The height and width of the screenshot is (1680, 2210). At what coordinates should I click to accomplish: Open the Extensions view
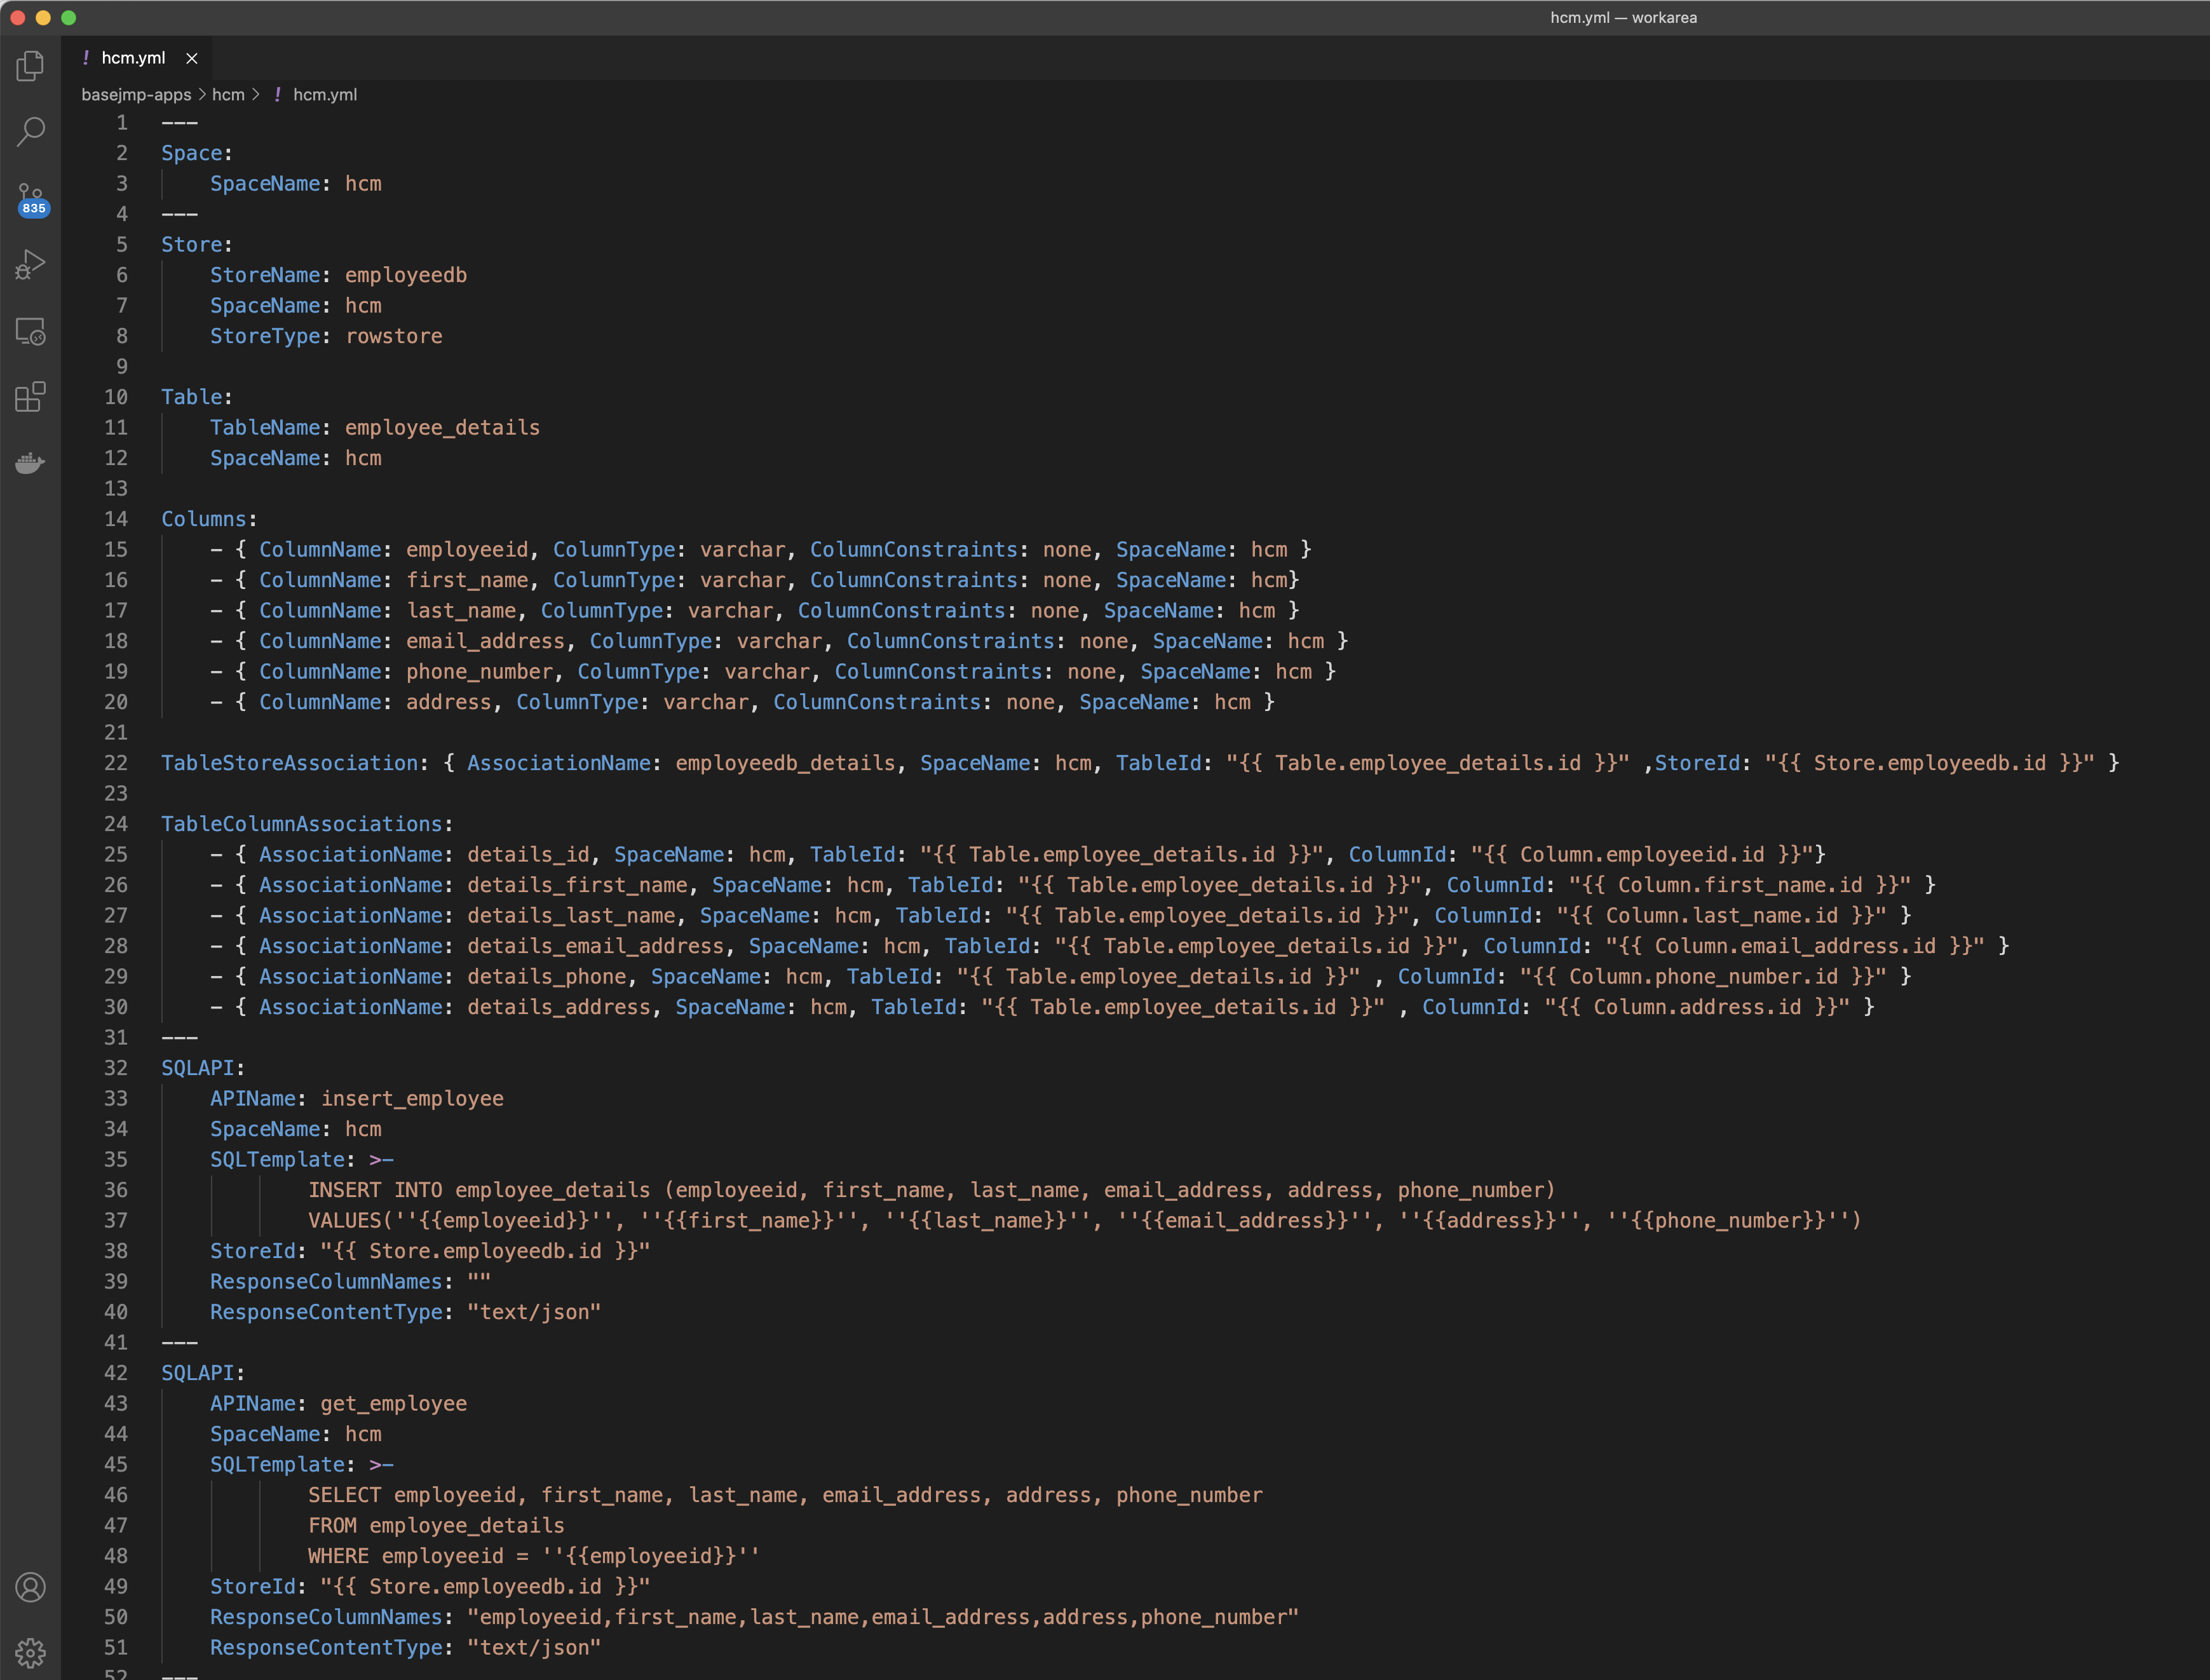tap(30, 397)
